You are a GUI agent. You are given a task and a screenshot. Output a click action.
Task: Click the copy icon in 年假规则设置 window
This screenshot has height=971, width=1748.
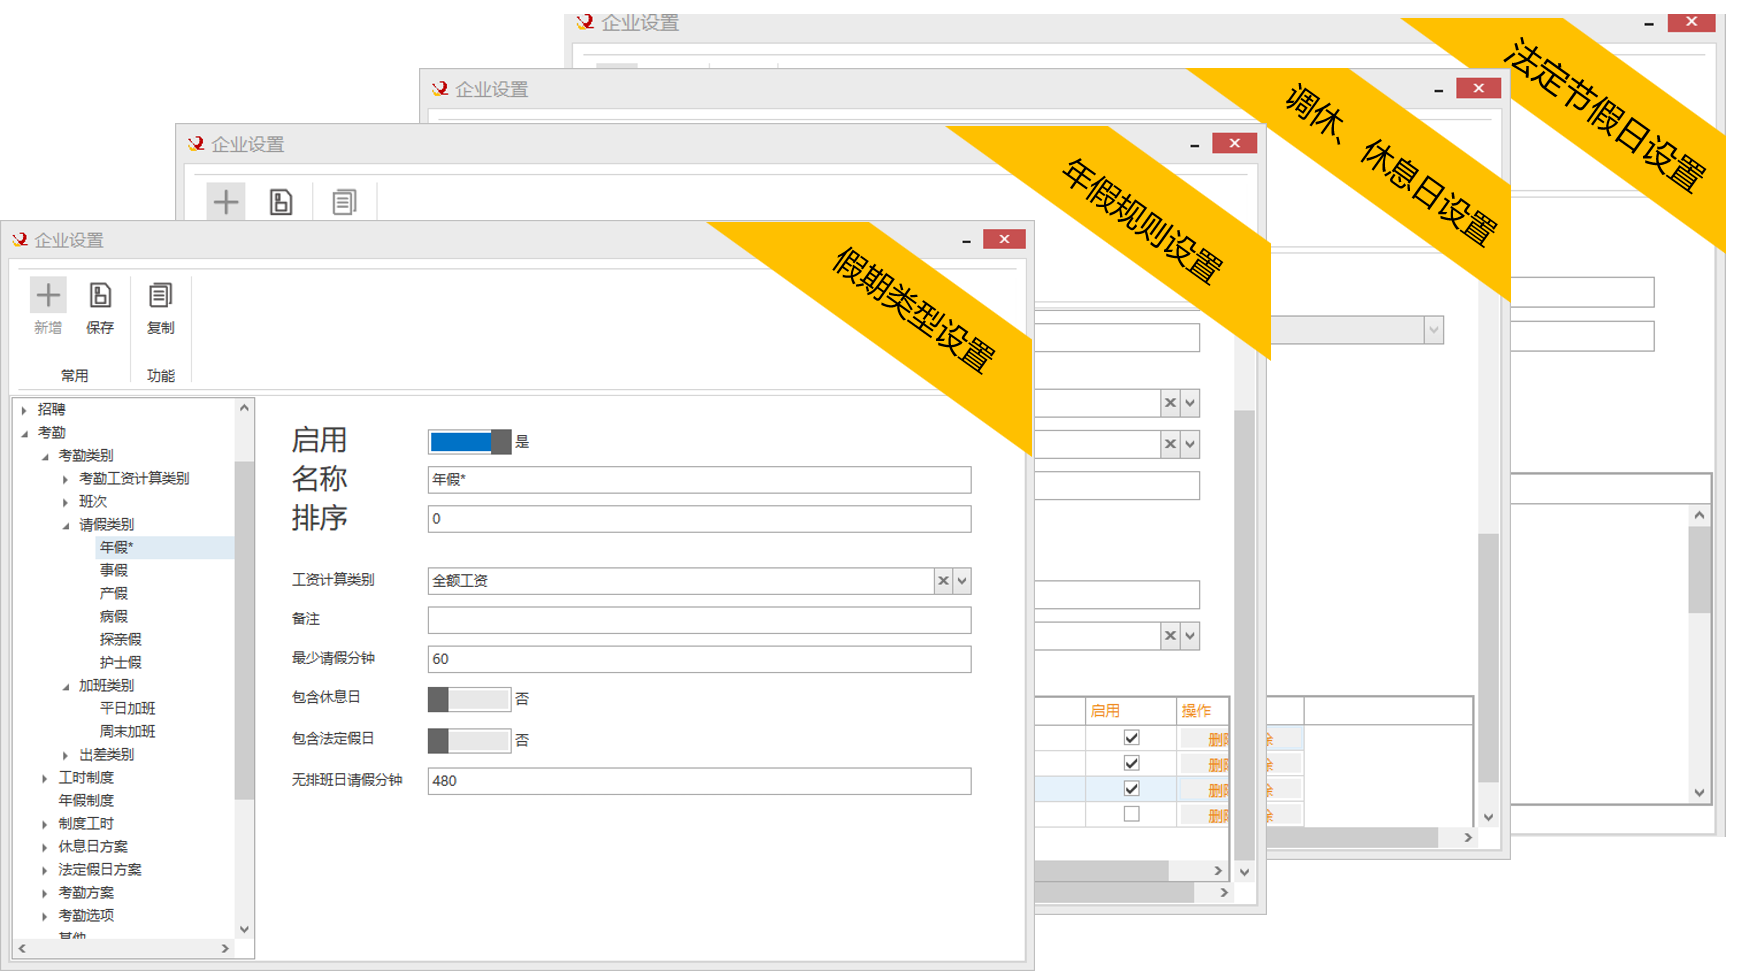coord(344,202)
